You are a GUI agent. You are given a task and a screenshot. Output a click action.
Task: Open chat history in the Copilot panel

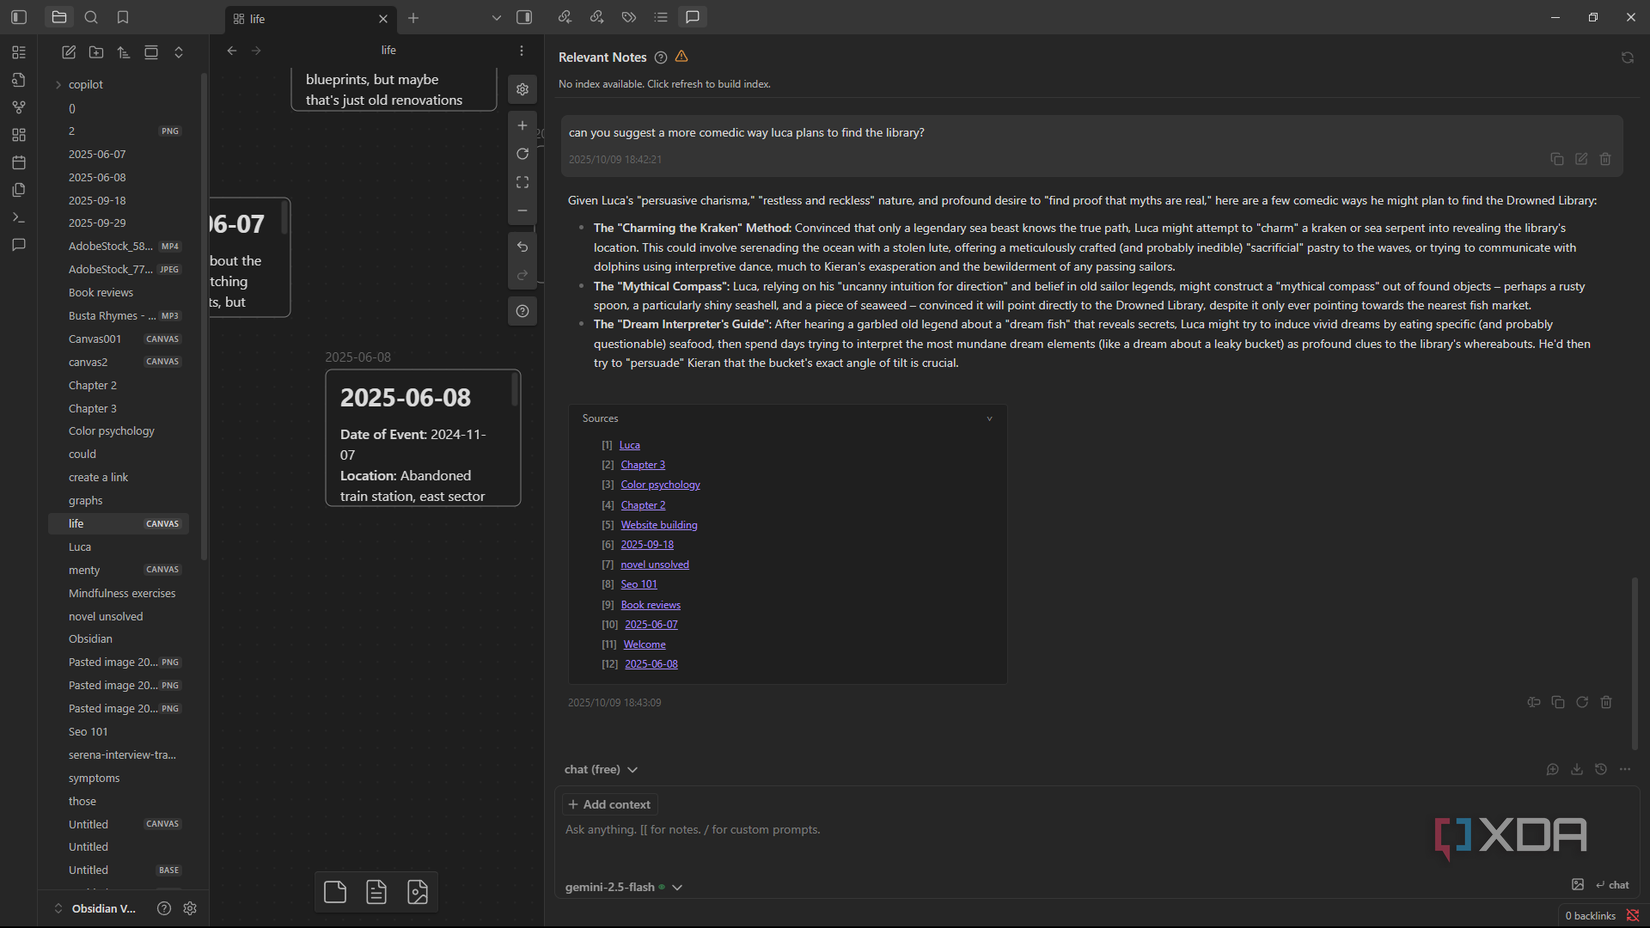click(x=1601, y=769)
